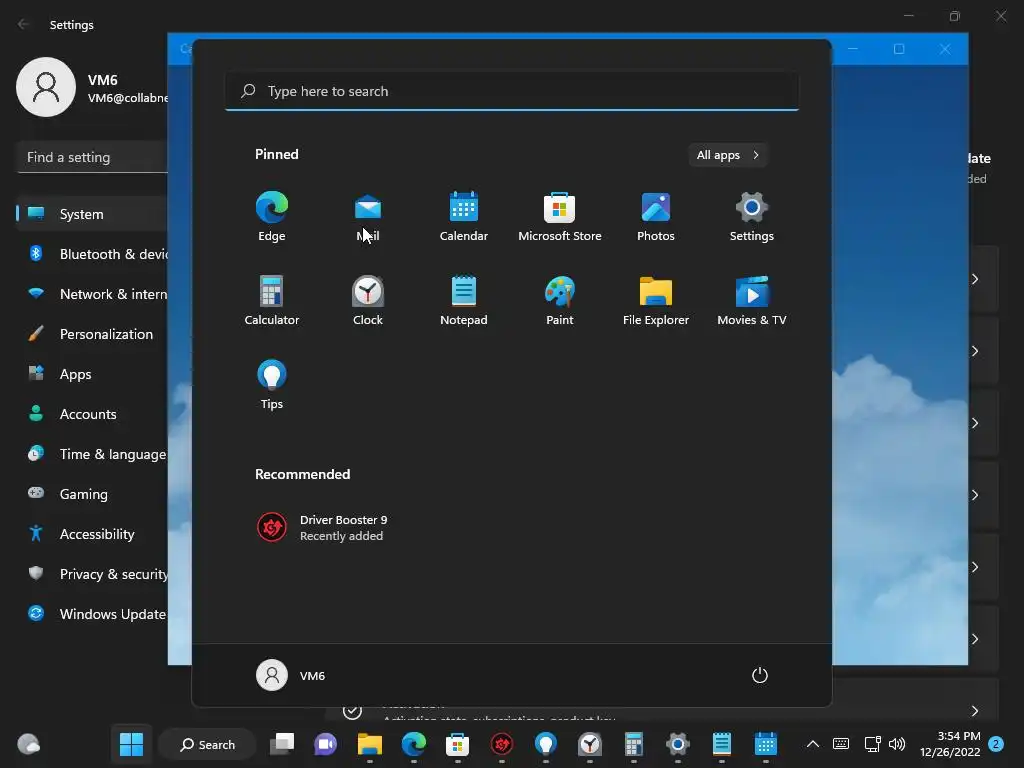Go back in Settings window
Viewport: 1024px width, 768px height.
click(x=24, y=24)
